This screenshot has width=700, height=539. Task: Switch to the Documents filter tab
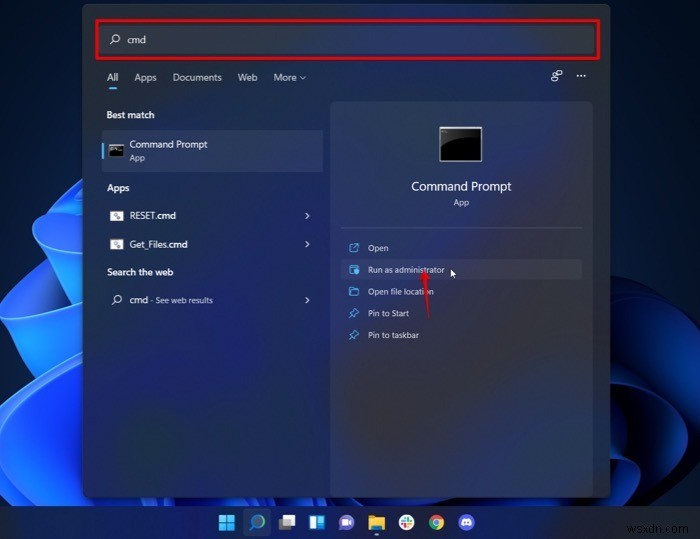[x=197, y=77]
